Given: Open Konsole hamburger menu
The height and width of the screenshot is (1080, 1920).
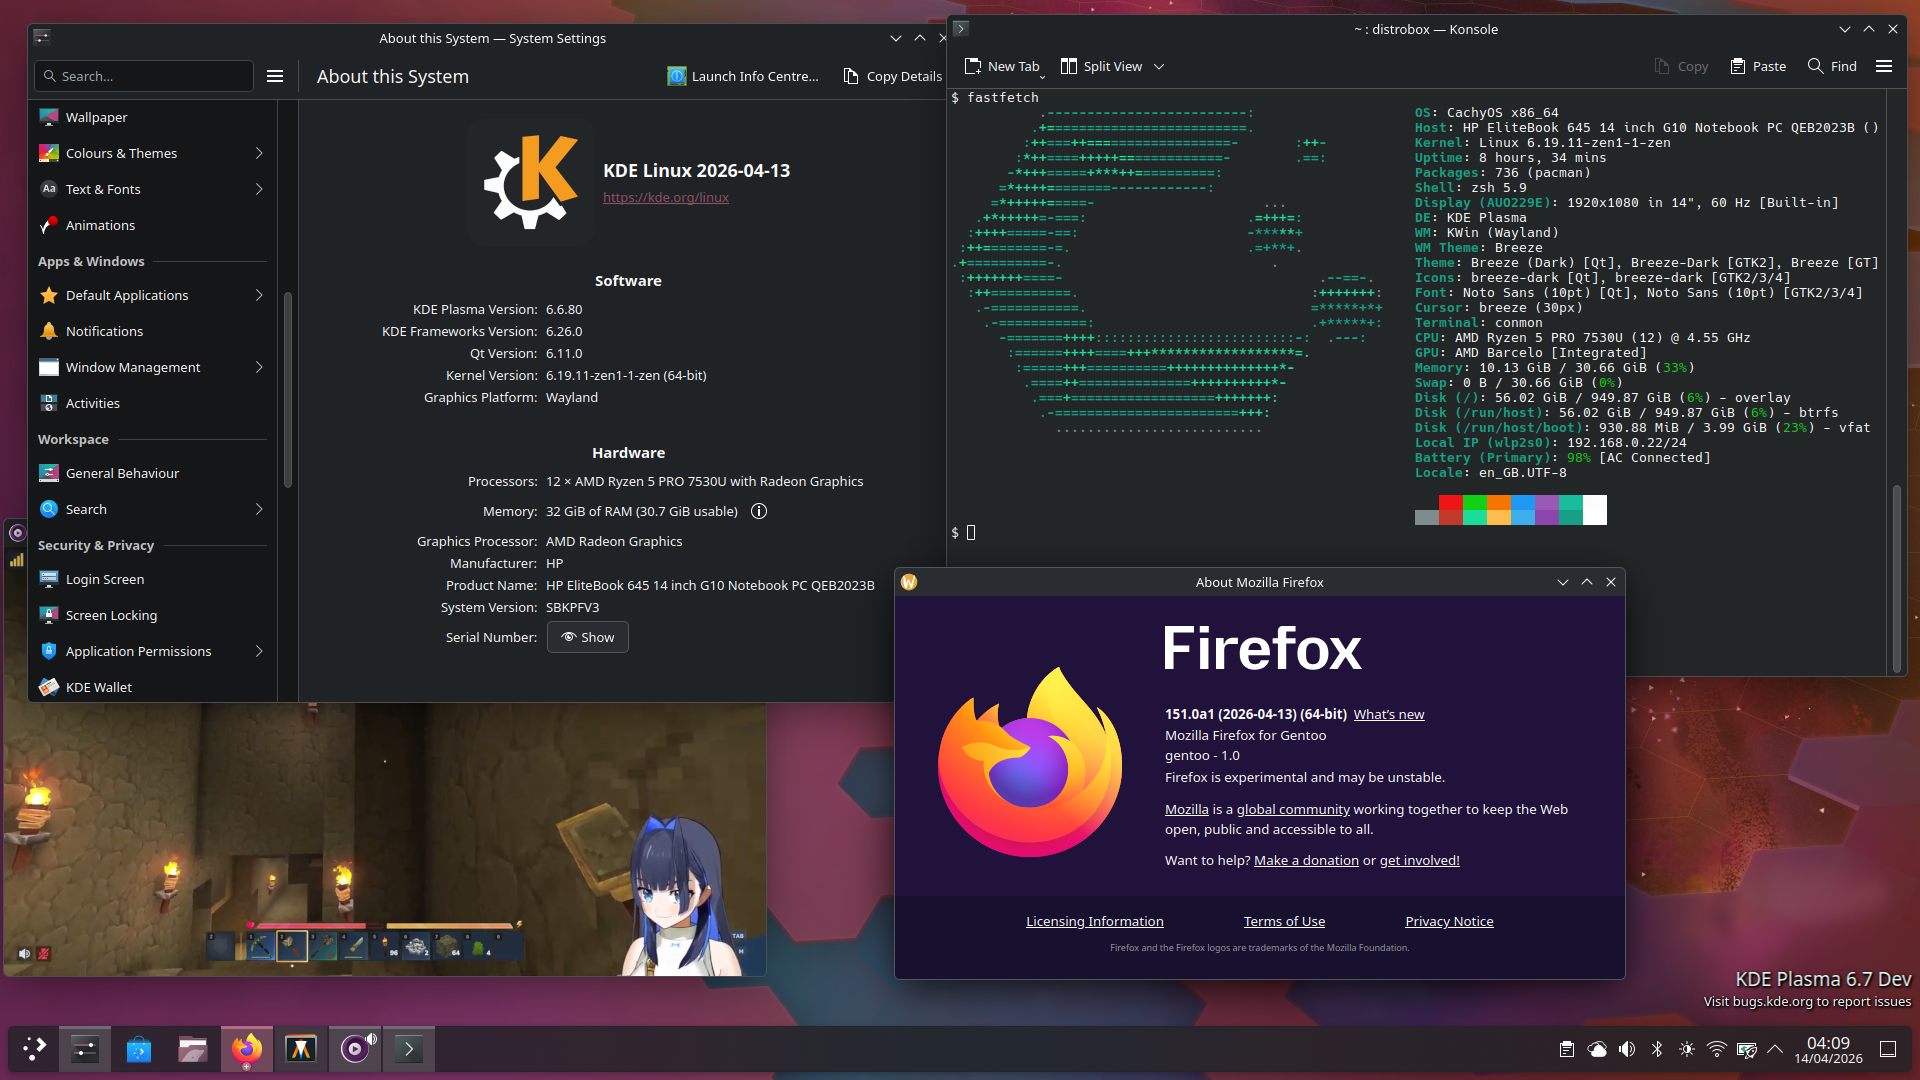Looking at the screenshot, I should tap(1884, 66).
